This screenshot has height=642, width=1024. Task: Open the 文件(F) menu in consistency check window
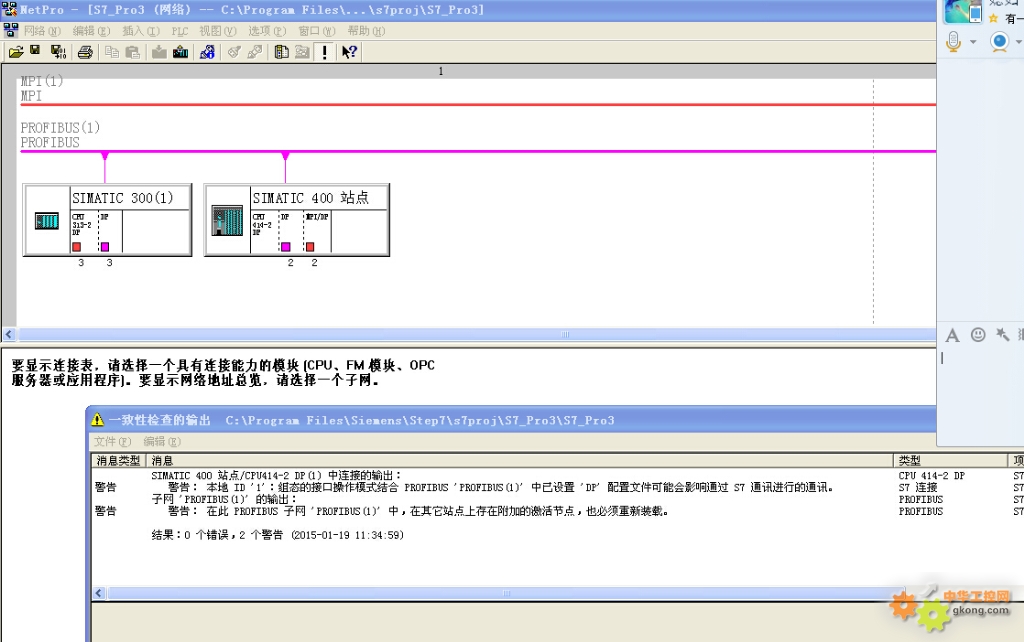(x=112, y=441)
